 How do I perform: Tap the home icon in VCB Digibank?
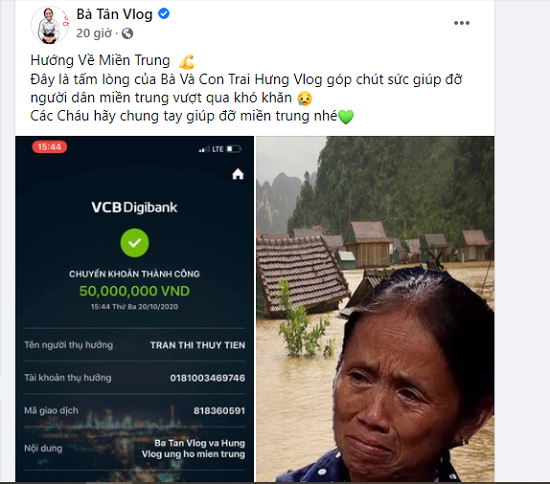[x=238, y=174]
